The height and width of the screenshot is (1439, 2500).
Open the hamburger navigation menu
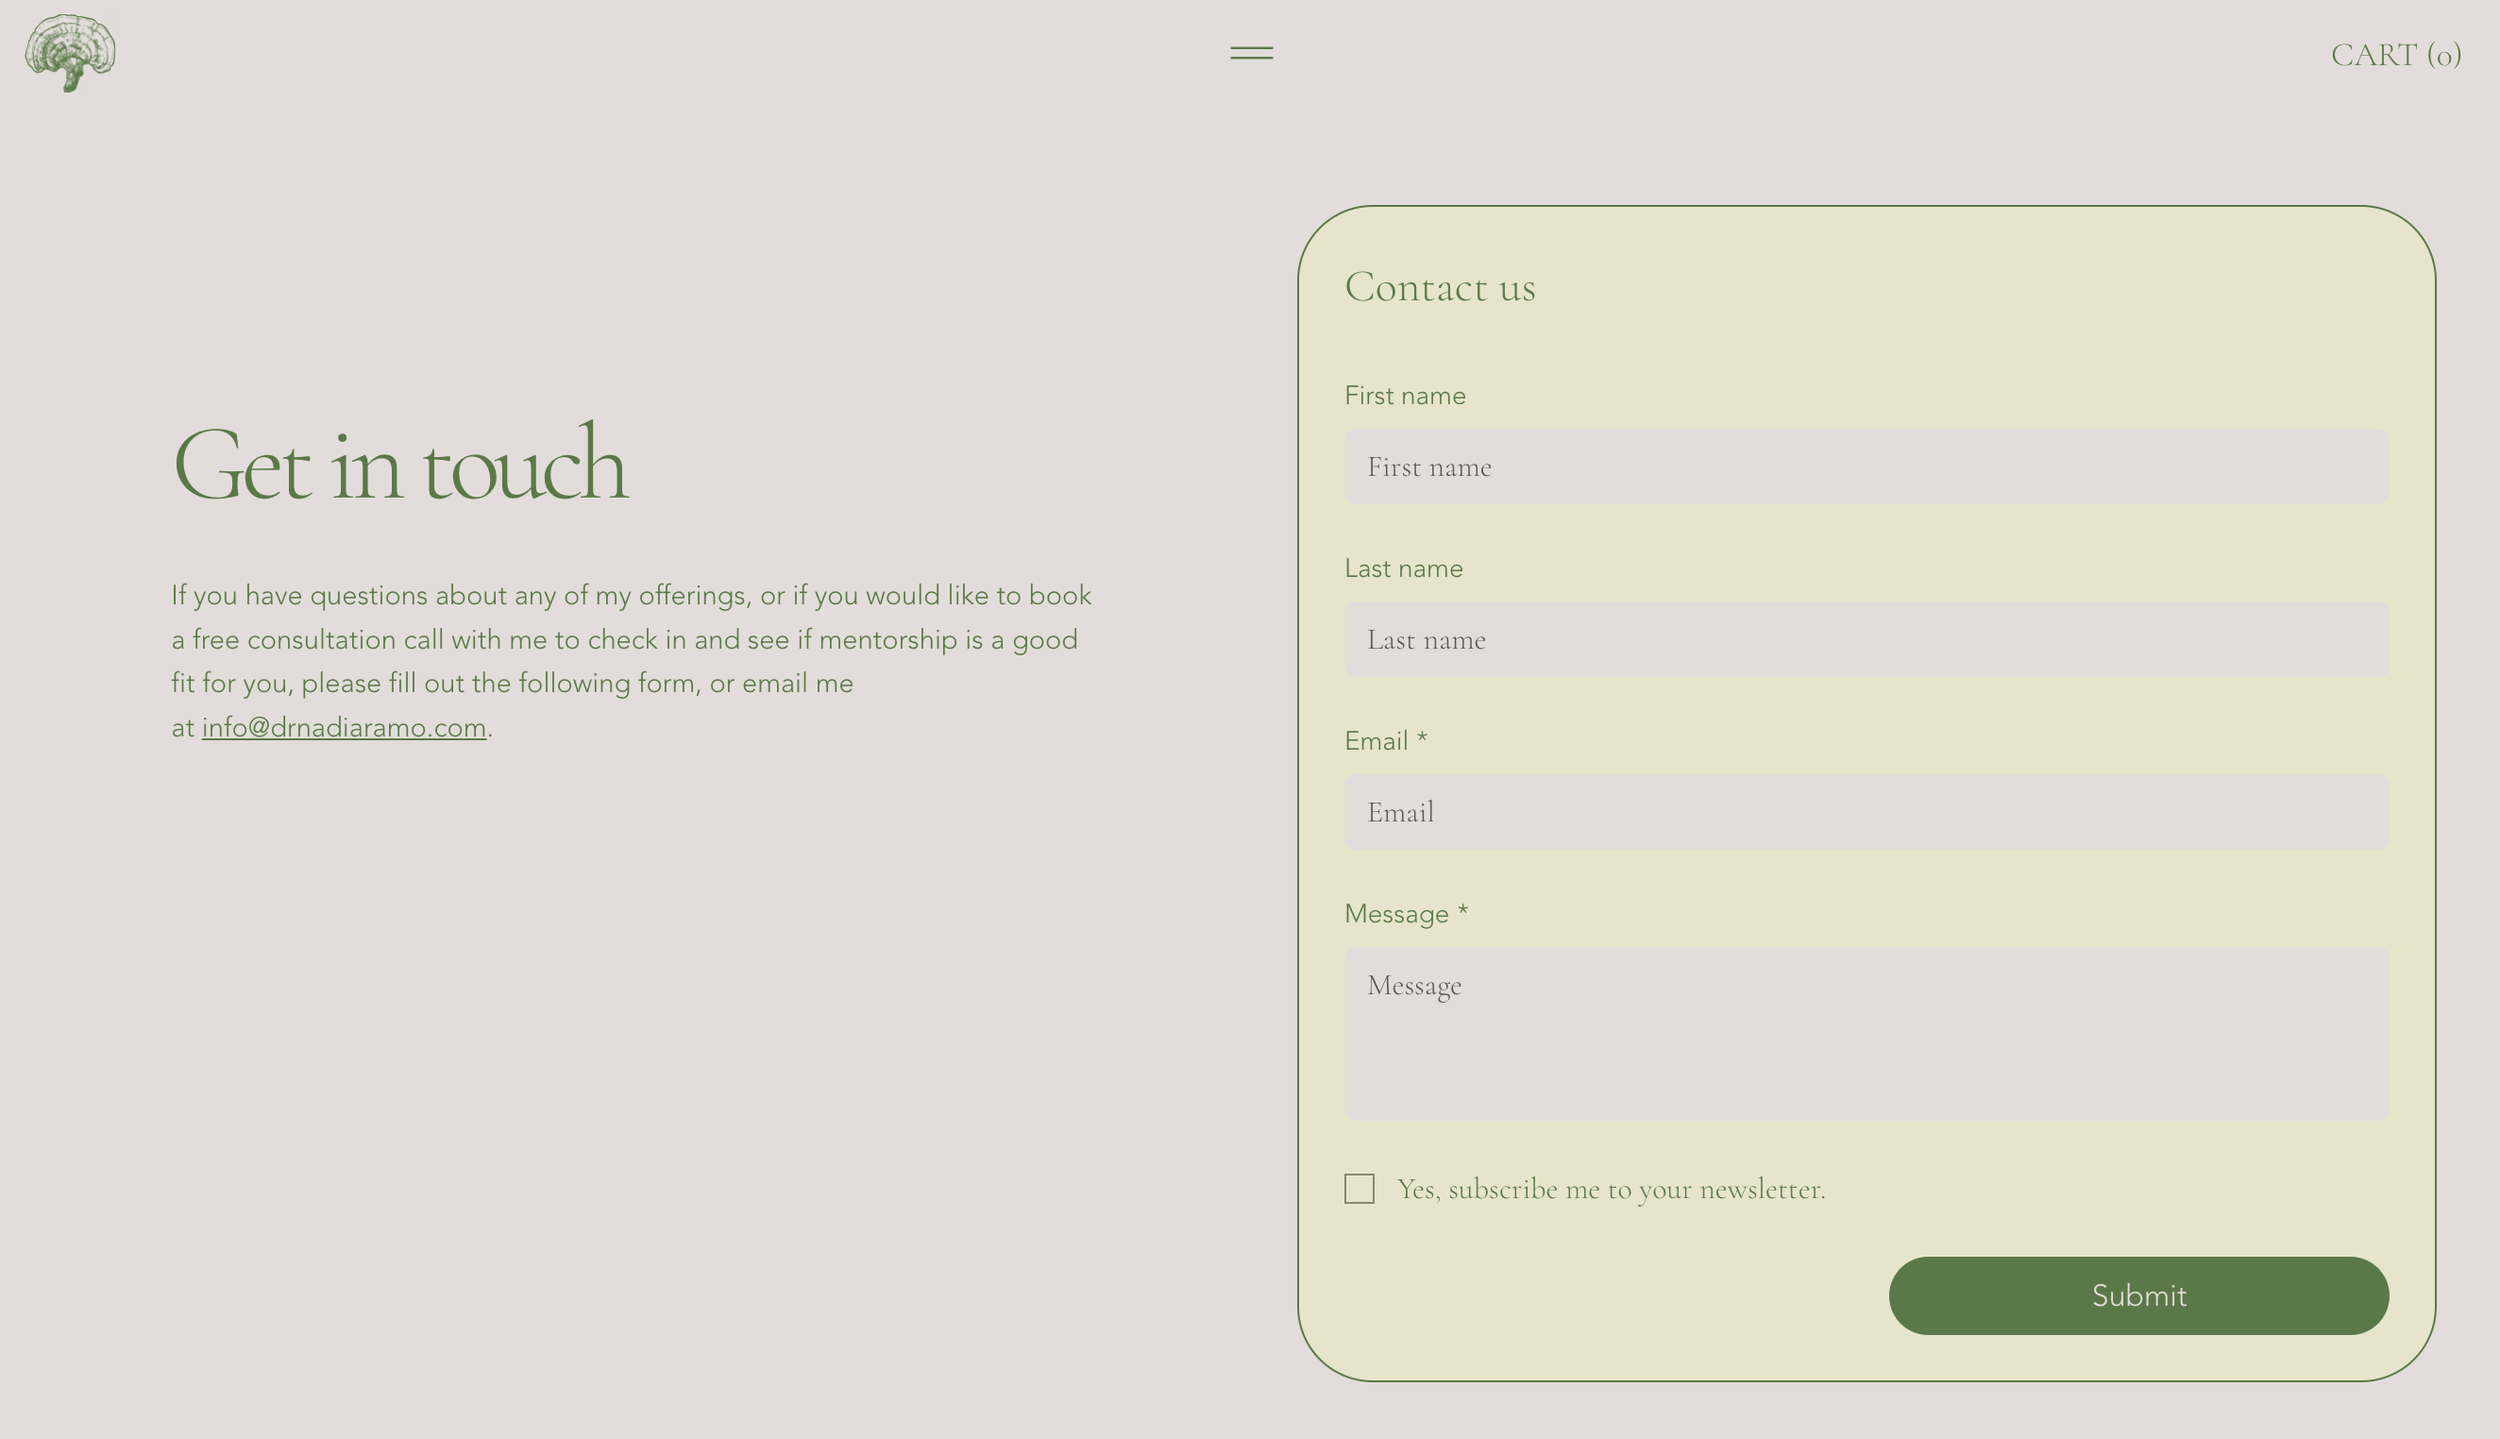click(x=1251, y=53)
